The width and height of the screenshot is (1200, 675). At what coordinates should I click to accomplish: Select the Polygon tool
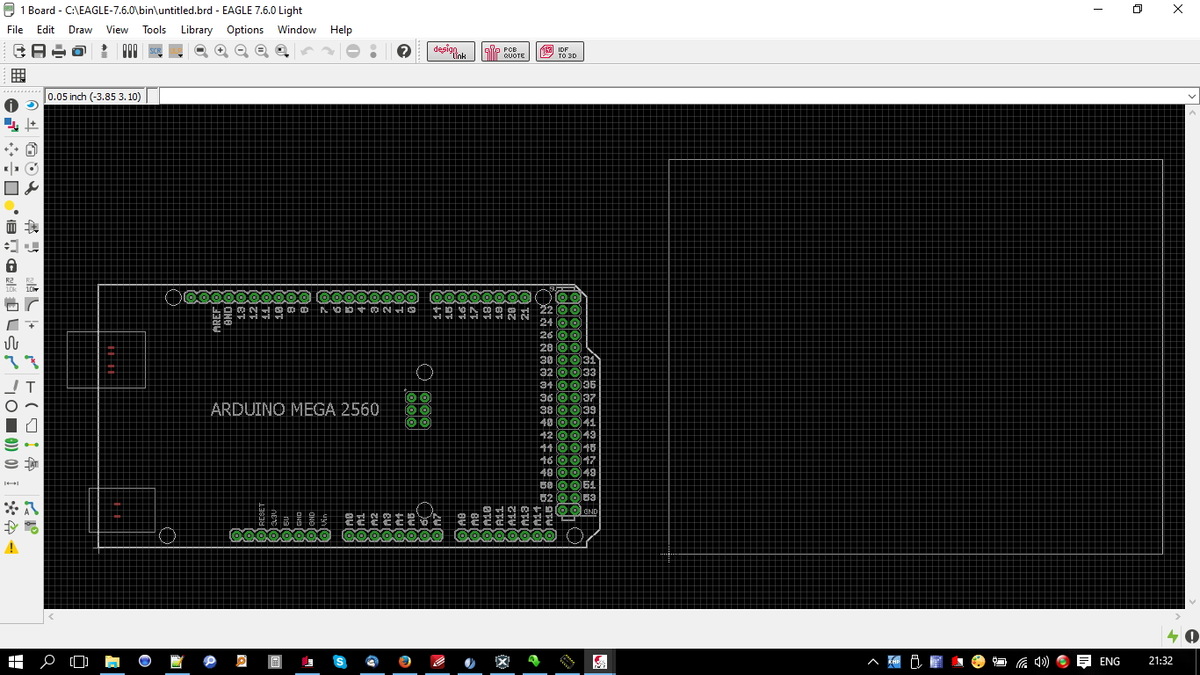pos(31,425)
